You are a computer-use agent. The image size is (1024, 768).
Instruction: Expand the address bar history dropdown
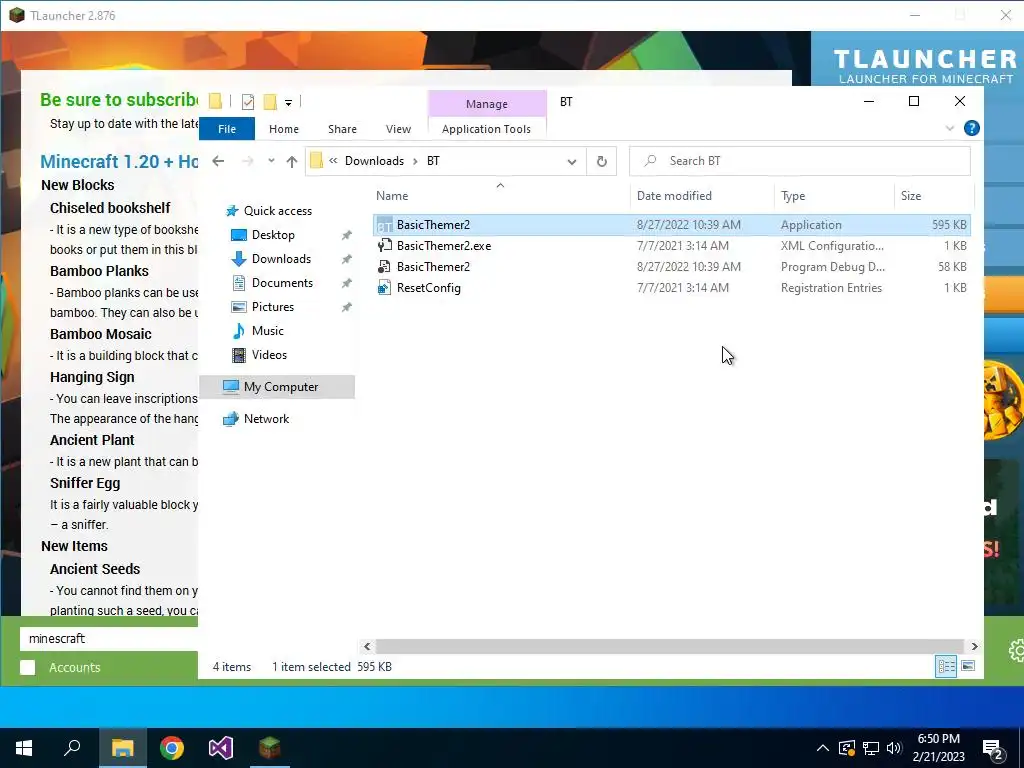[x=571, y=161]
